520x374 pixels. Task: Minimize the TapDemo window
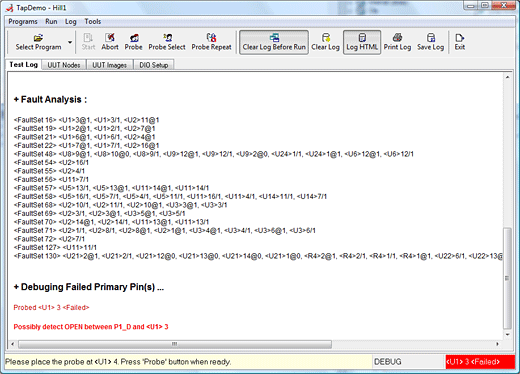(471, 5)
